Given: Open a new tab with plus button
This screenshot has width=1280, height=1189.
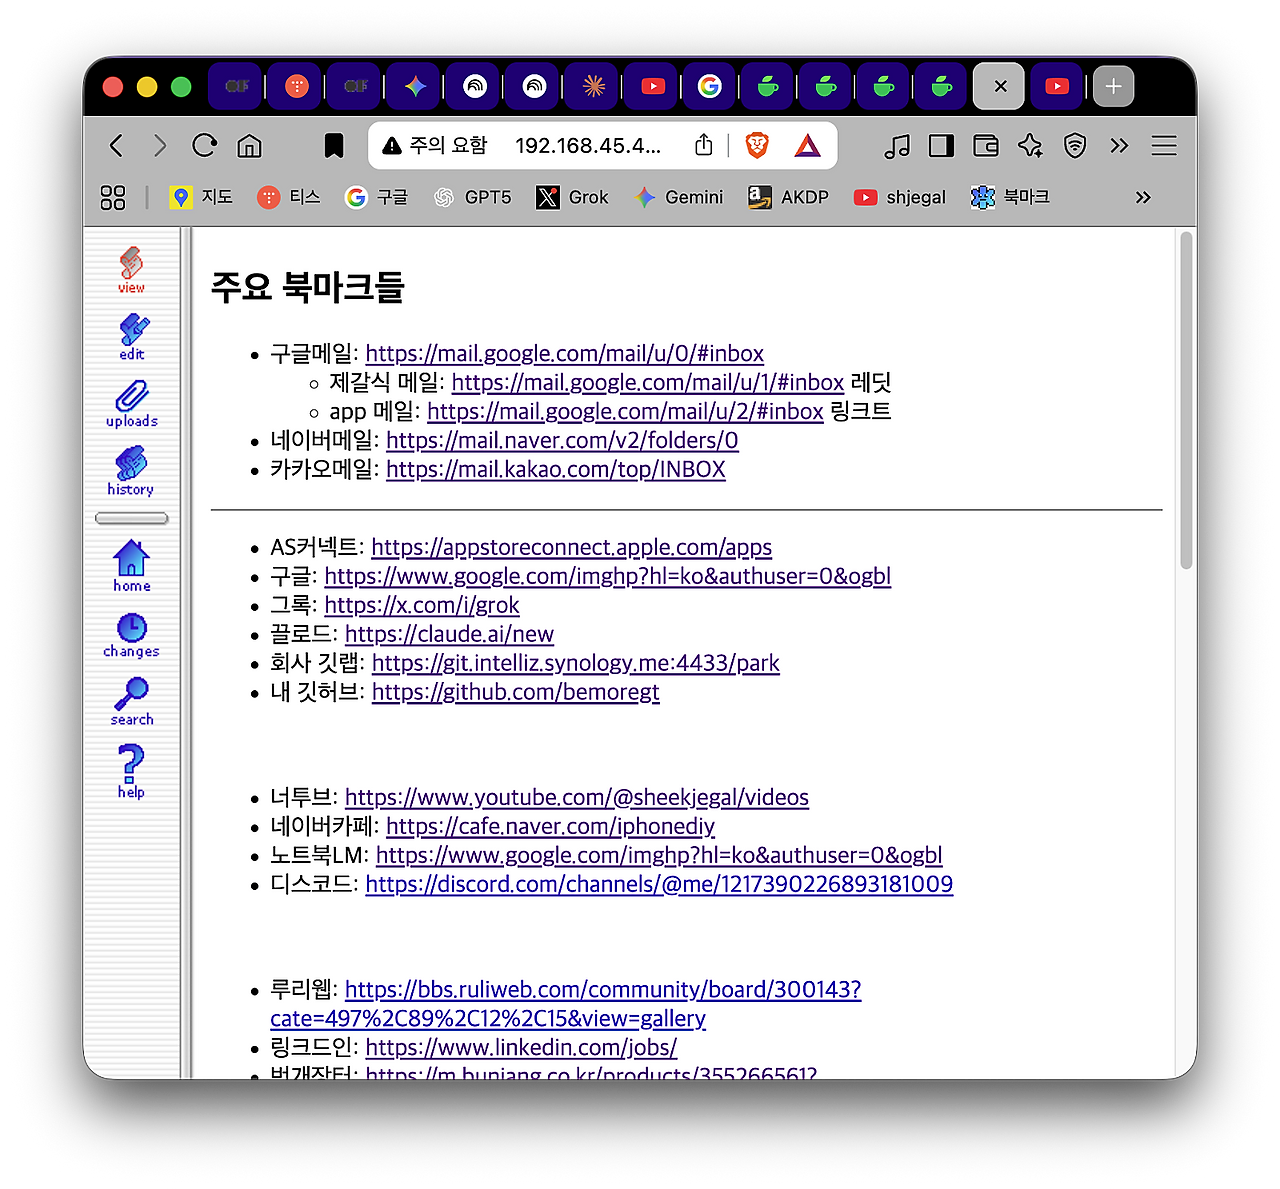Looking at the screenshot, I should click(1114, 86).
